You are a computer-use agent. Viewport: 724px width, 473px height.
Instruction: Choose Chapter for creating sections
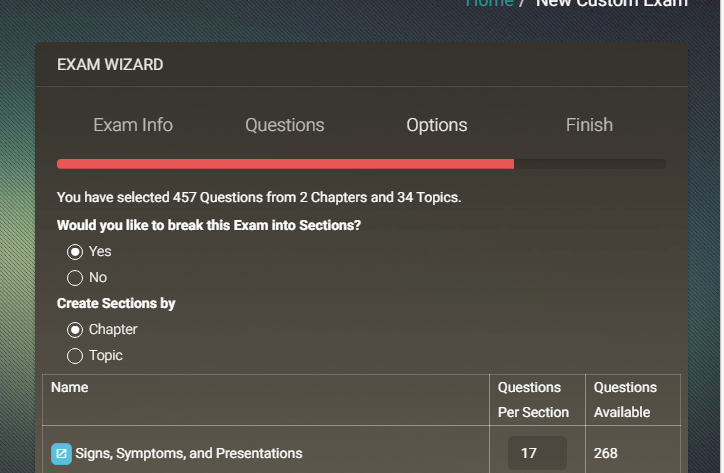(75, 330)
